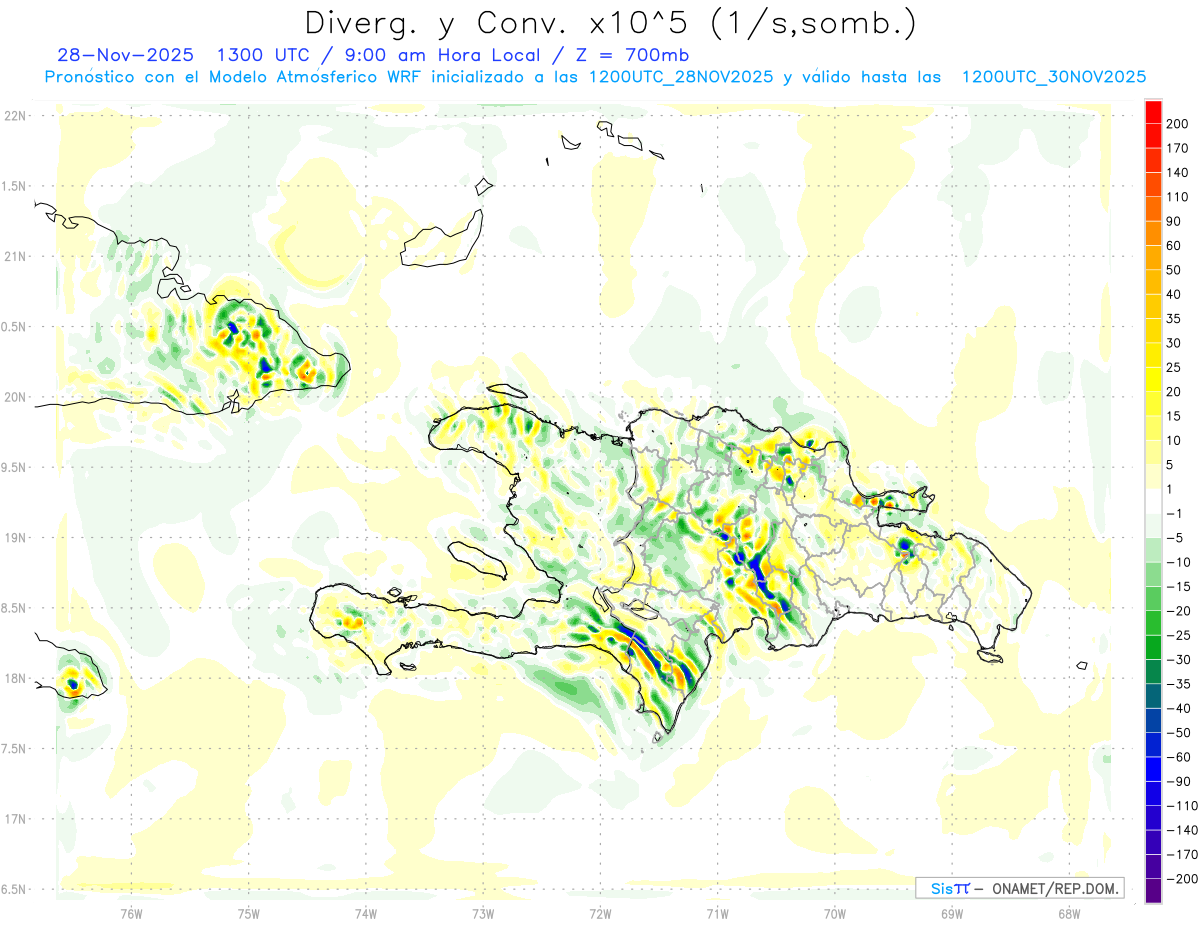Click the '1.5N' latitude label
This screenshot has height=927, width=1200.
(x=15, y=186)
